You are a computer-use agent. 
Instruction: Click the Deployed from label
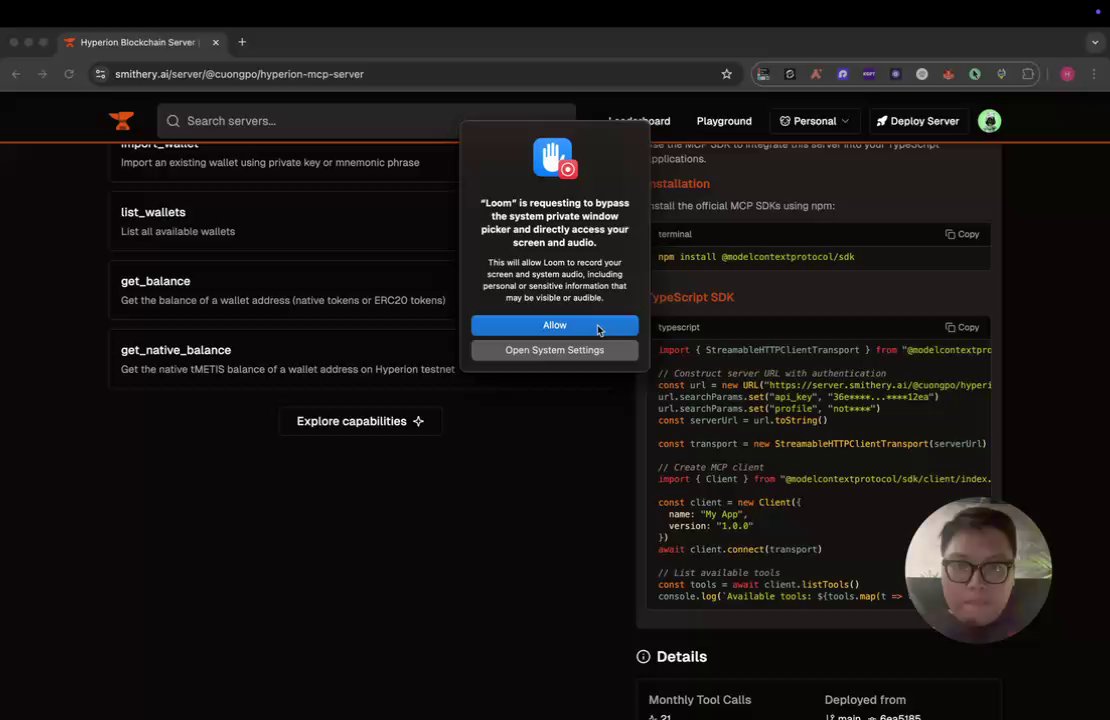[x=865, y=700]
